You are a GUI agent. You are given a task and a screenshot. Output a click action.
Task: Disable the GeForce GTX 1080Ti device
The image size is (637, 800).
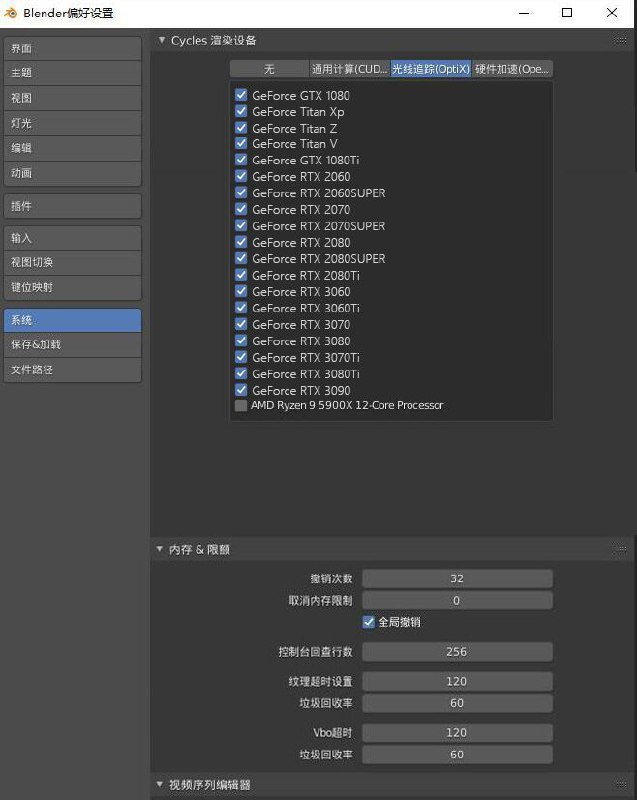point(241,160)
